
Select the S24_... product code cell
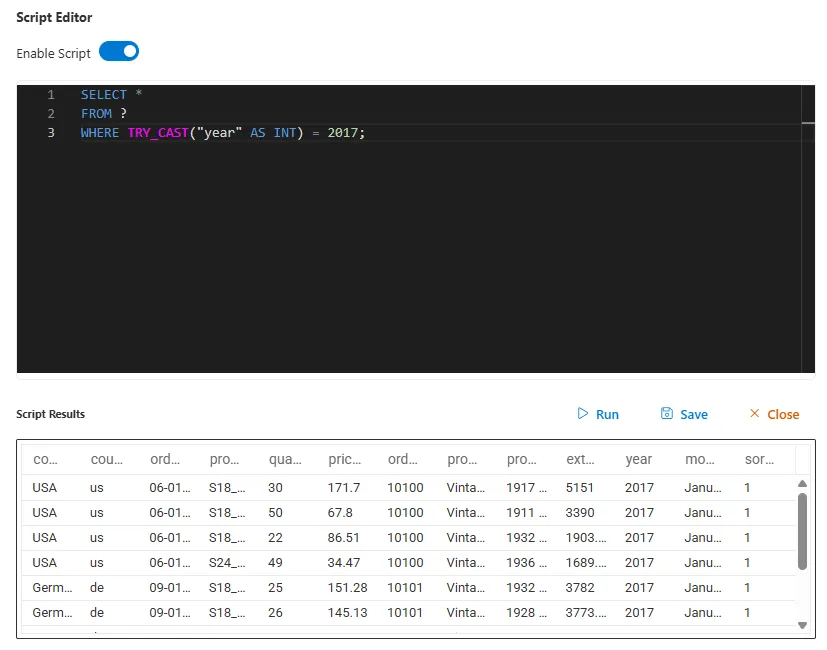tap(226, 562)
